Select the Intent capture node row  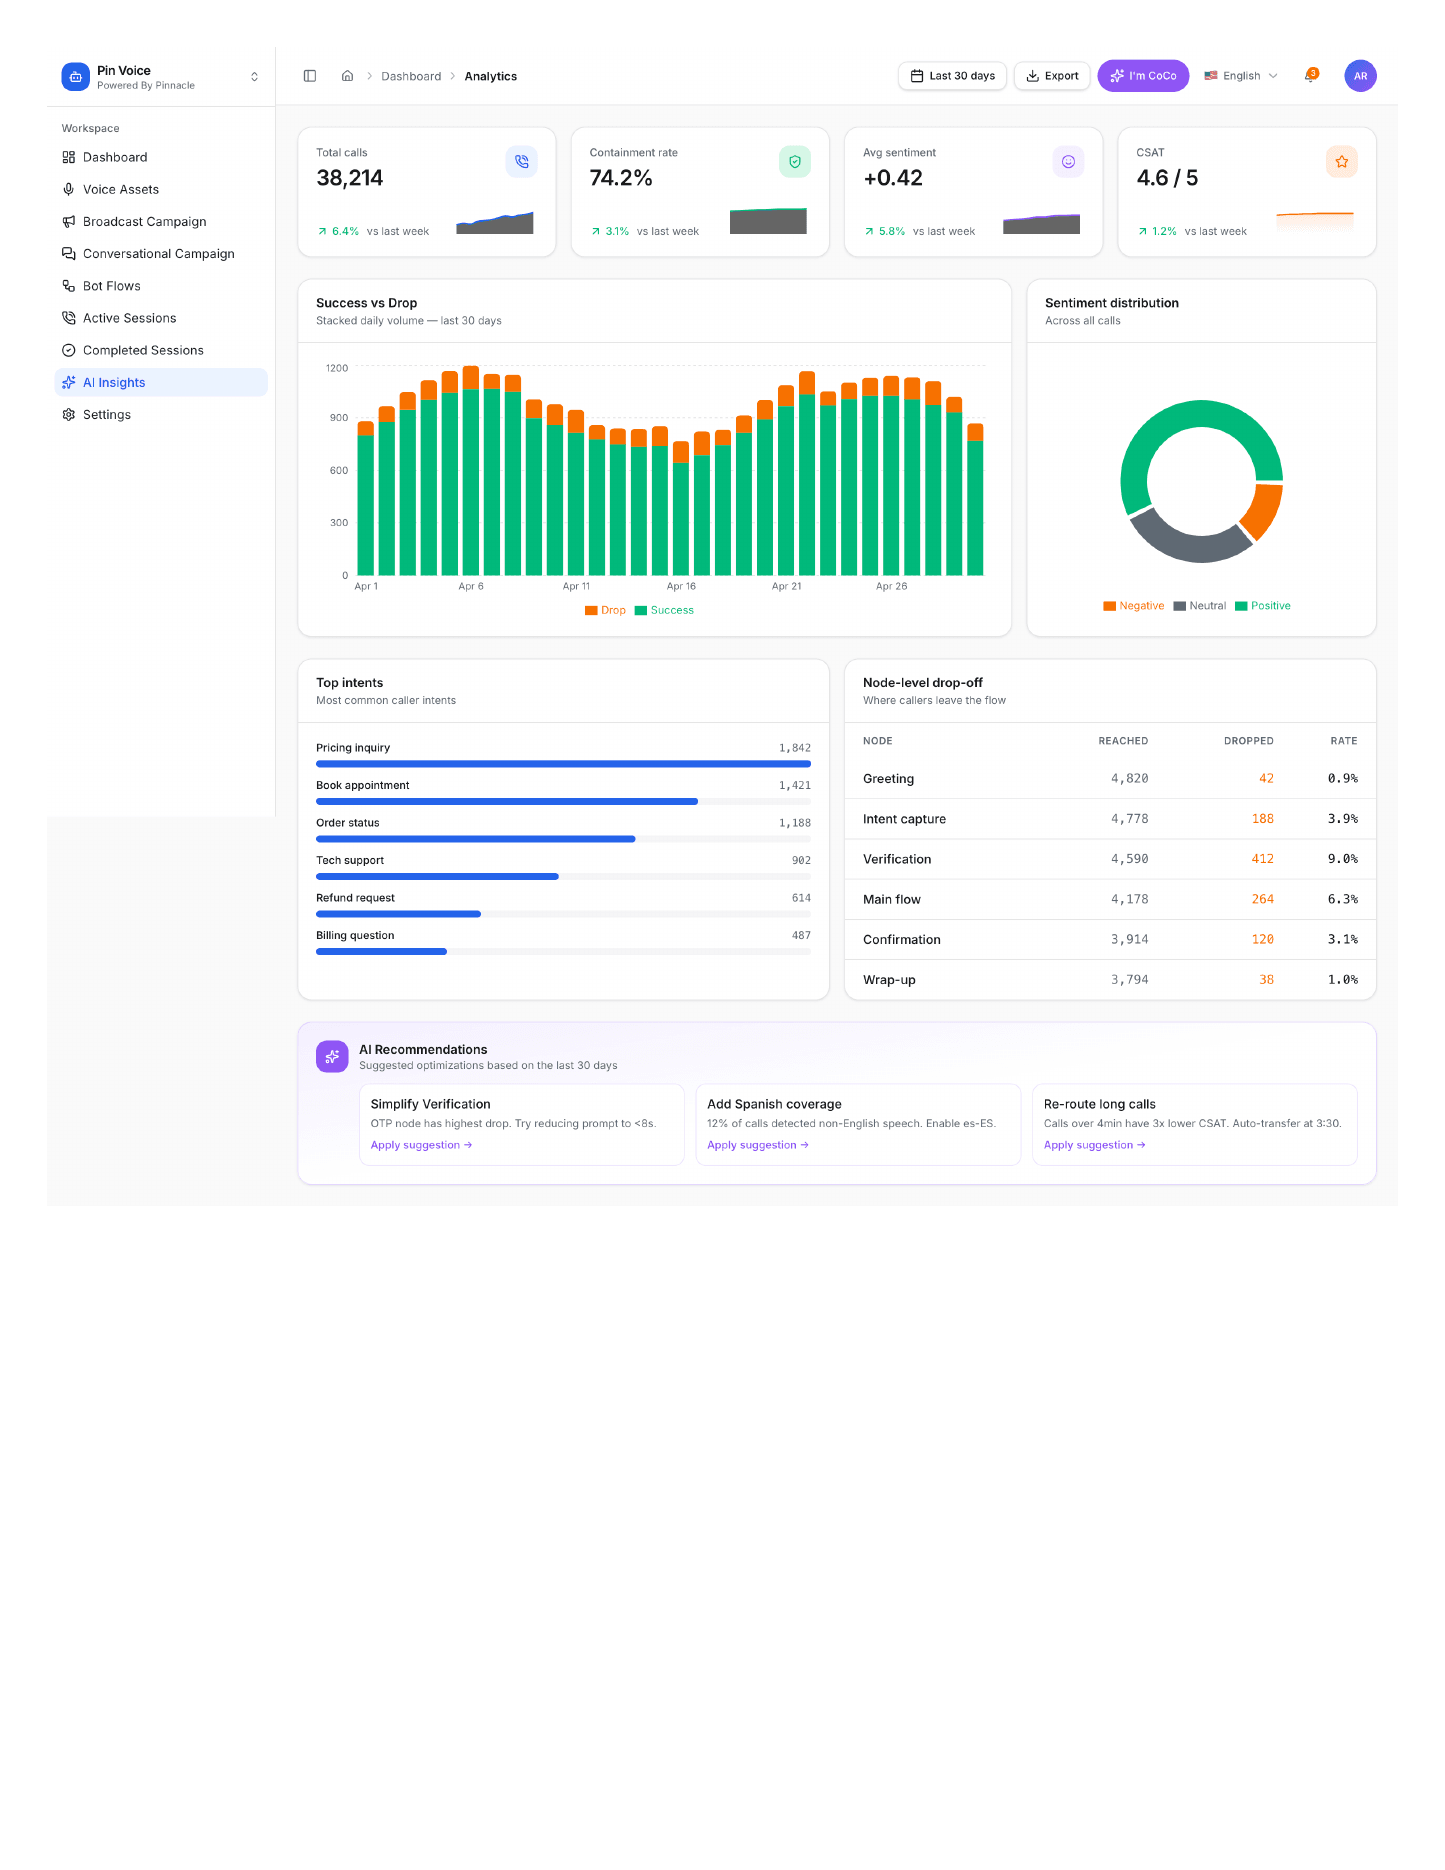point(1110,819)
